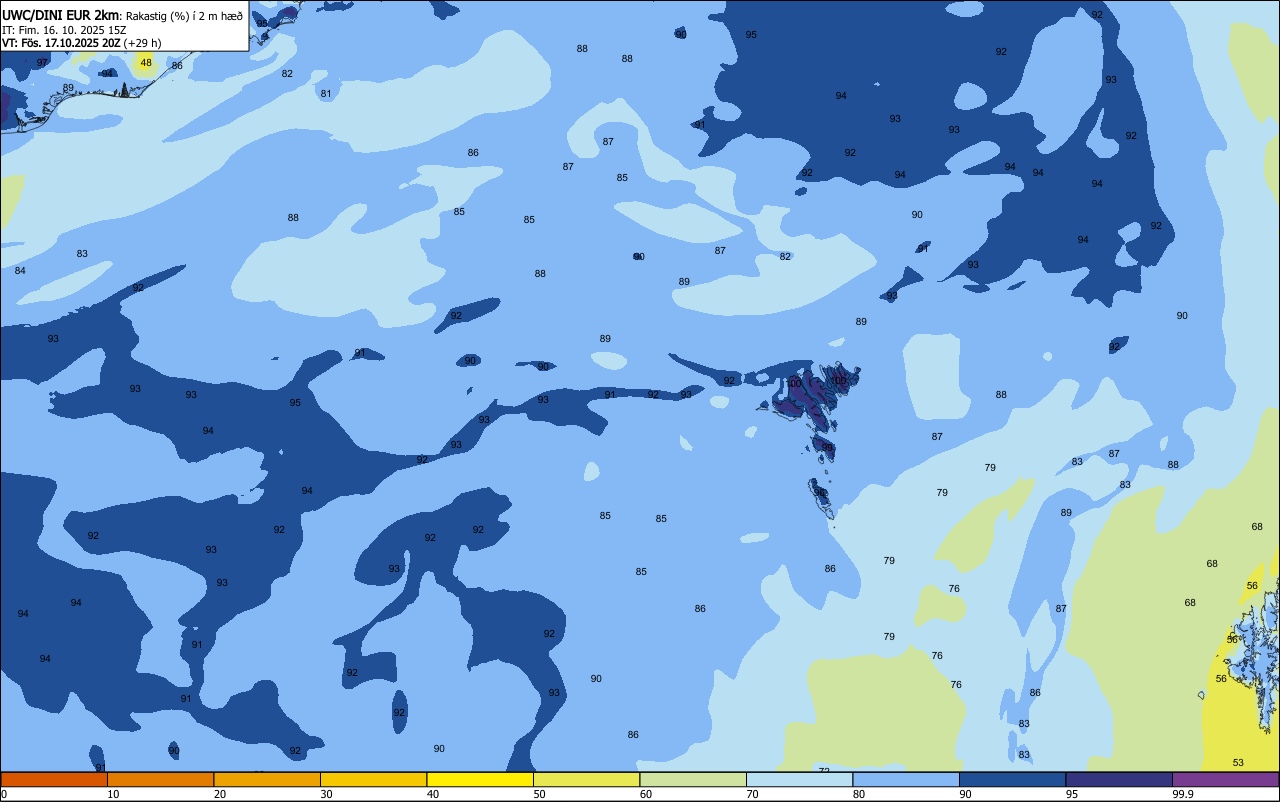
Task: Click the "70" tick label on the legend
Action: pyautogui.click(x=752, y=794)
